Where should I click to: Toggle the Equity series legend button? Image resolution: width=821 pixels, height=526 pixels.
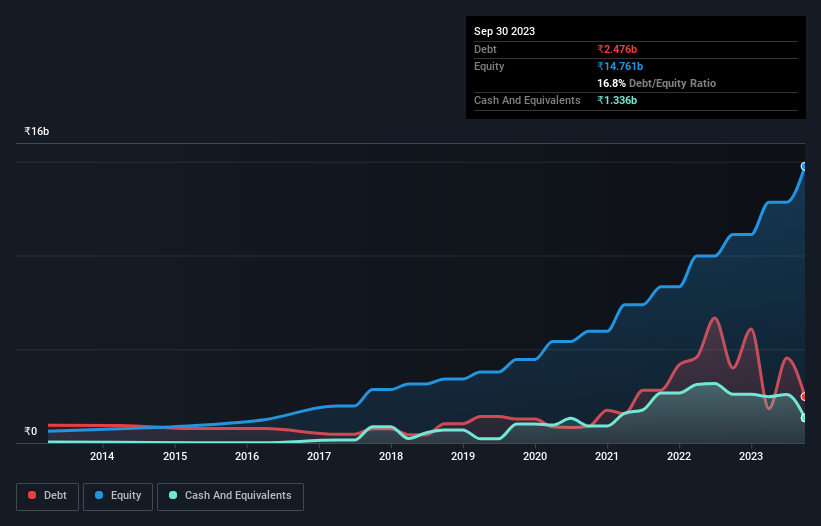(118, 496)
